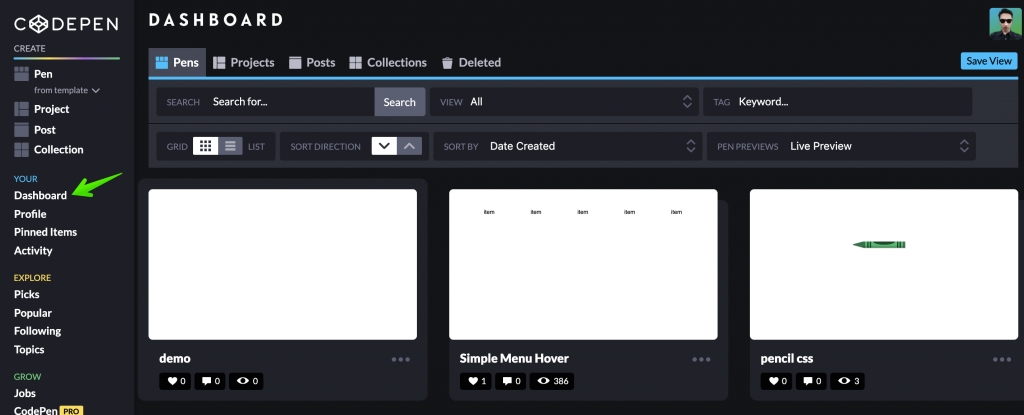Click the Pen icon under Create

[x=23, y=75]
